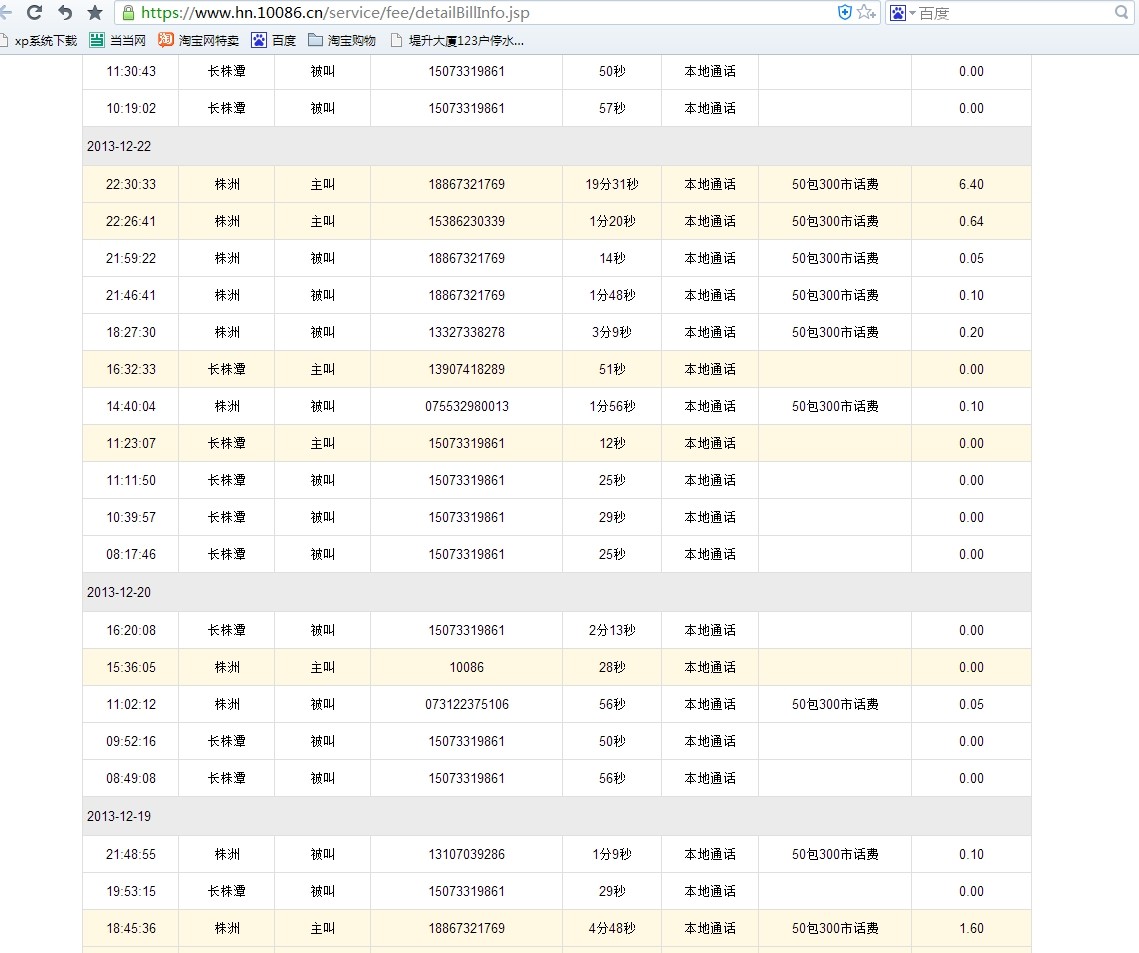Click the 百度 search input box
The width and height of the screenshot is (1139, 953).
[x=1010, y=13]
